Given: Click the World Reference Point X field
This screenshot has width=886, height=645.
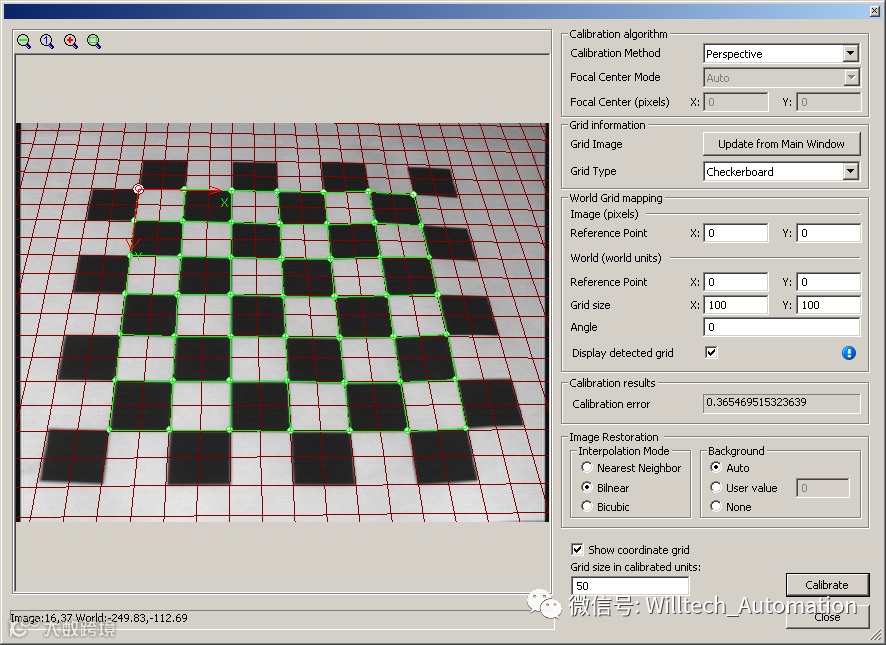Looking at the screenshot, I should pyautogui.click(x=736, y=282).
